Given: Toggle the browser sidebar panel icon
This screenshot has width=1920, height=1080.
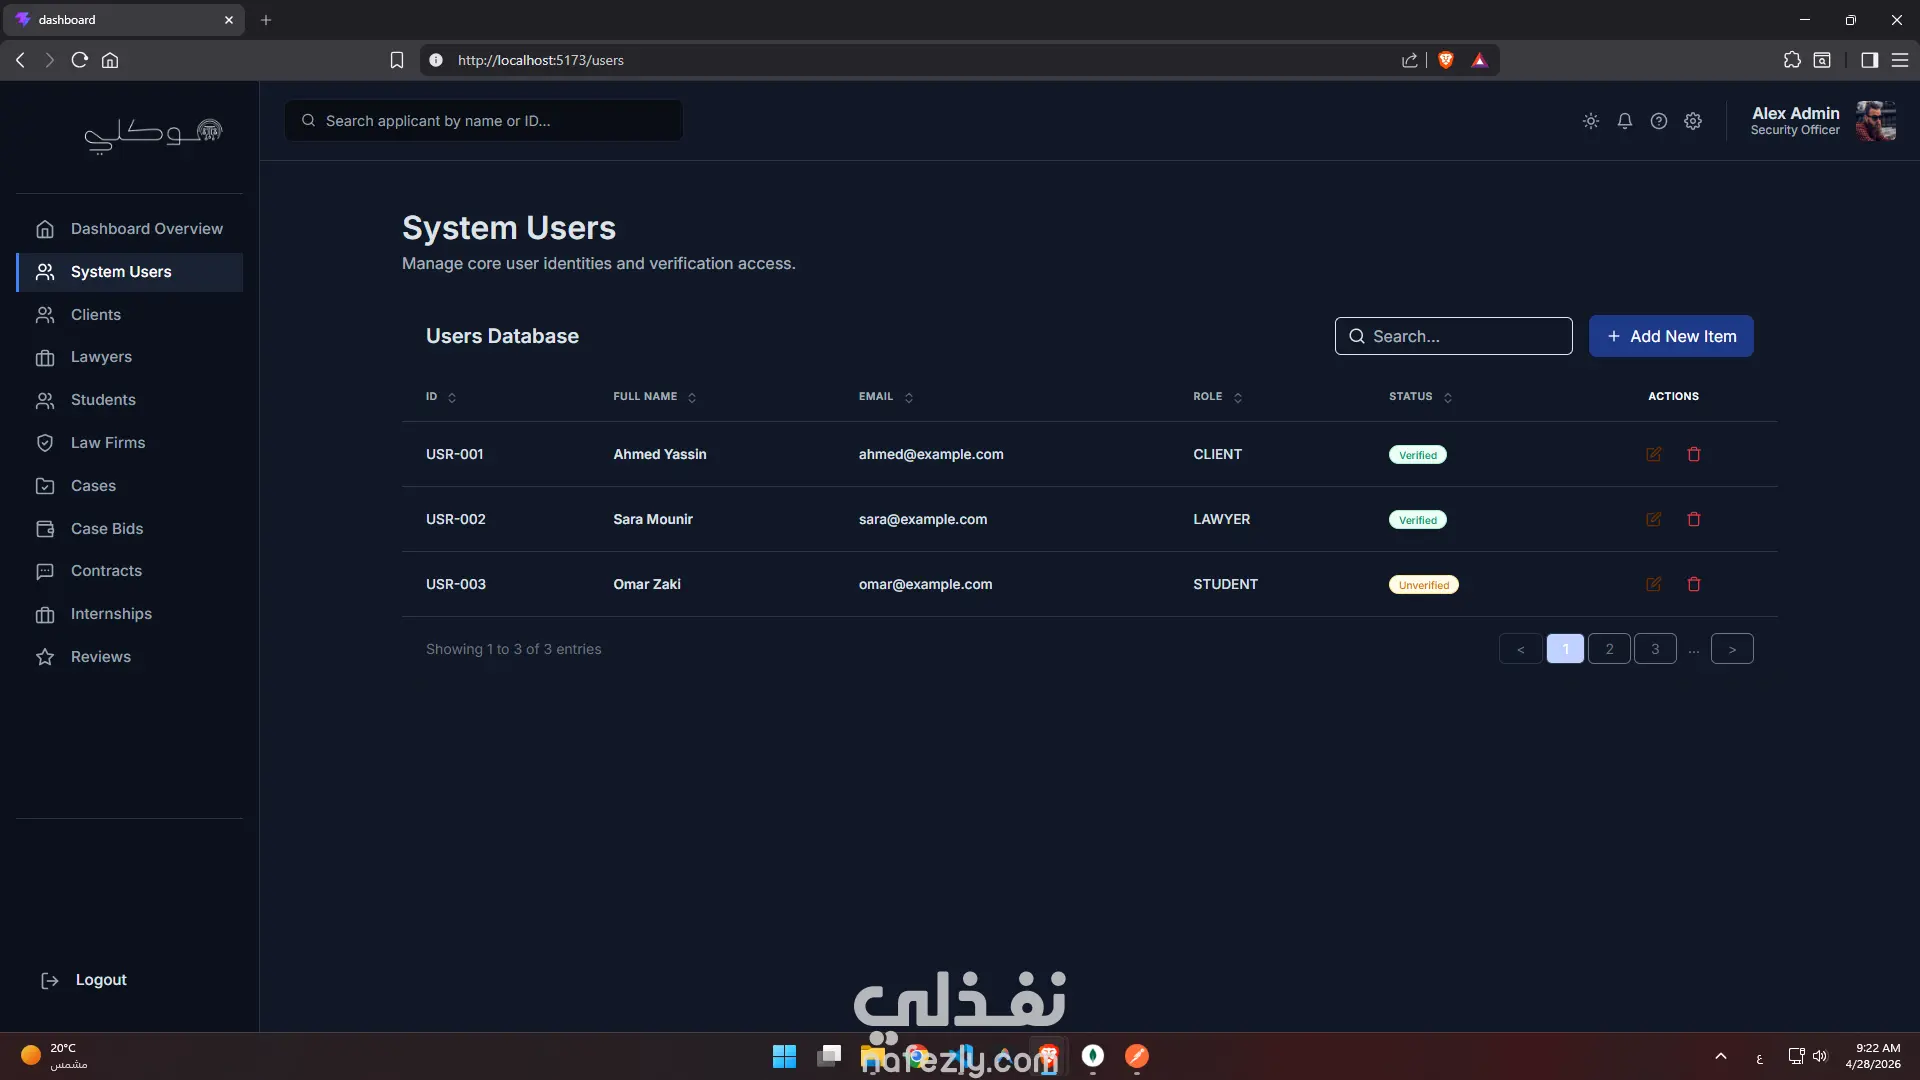Looking at the screenshot, I should (x=1869, y=60).
